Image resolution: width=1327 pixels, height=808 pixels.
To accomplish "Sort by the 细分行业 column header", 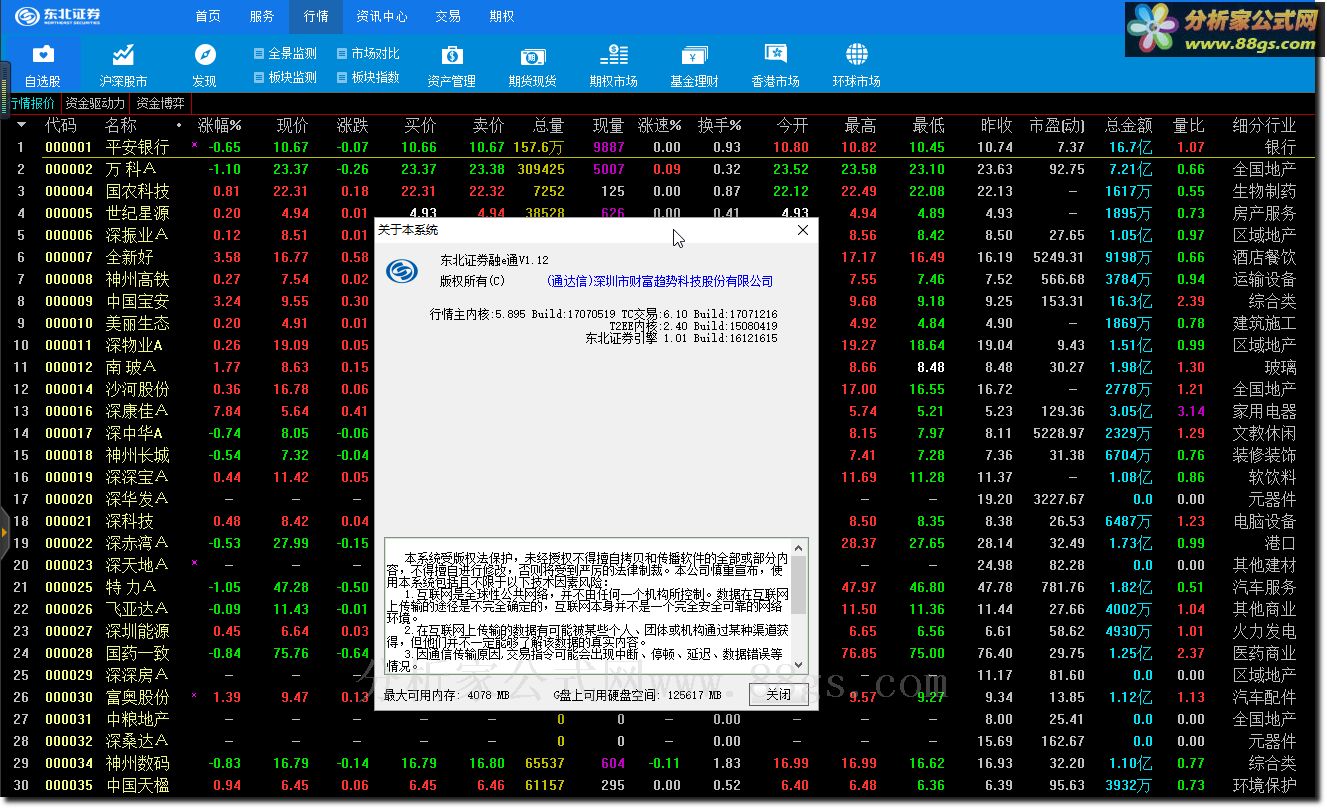I will 1264,125.
